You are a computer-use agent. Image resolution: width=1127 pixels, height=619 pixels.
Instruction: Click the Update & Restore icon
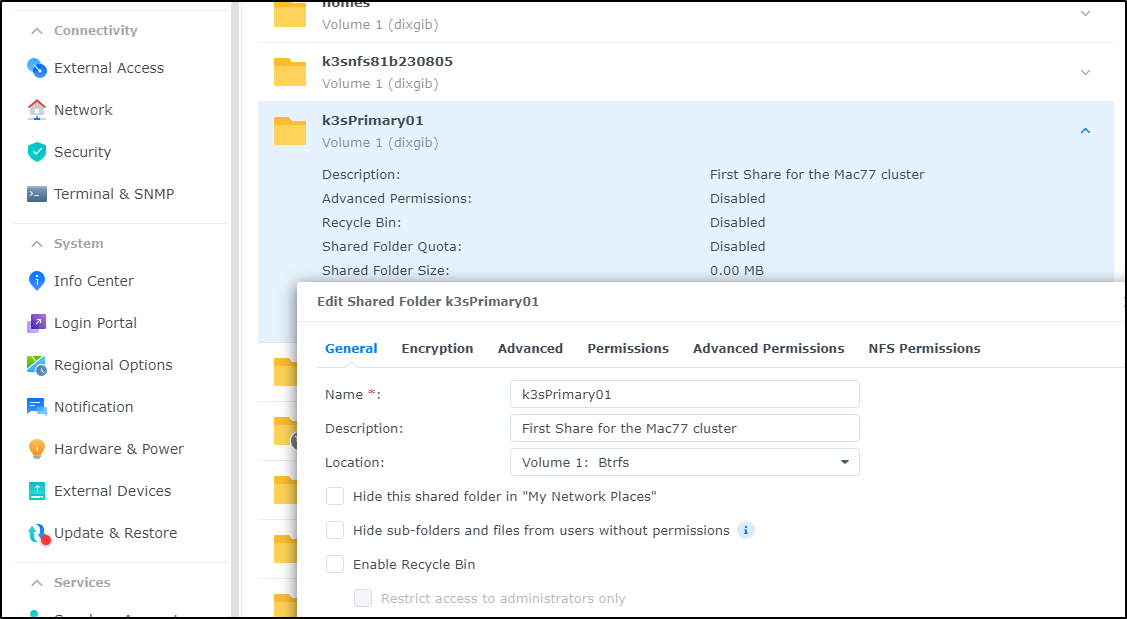(38, 534)
